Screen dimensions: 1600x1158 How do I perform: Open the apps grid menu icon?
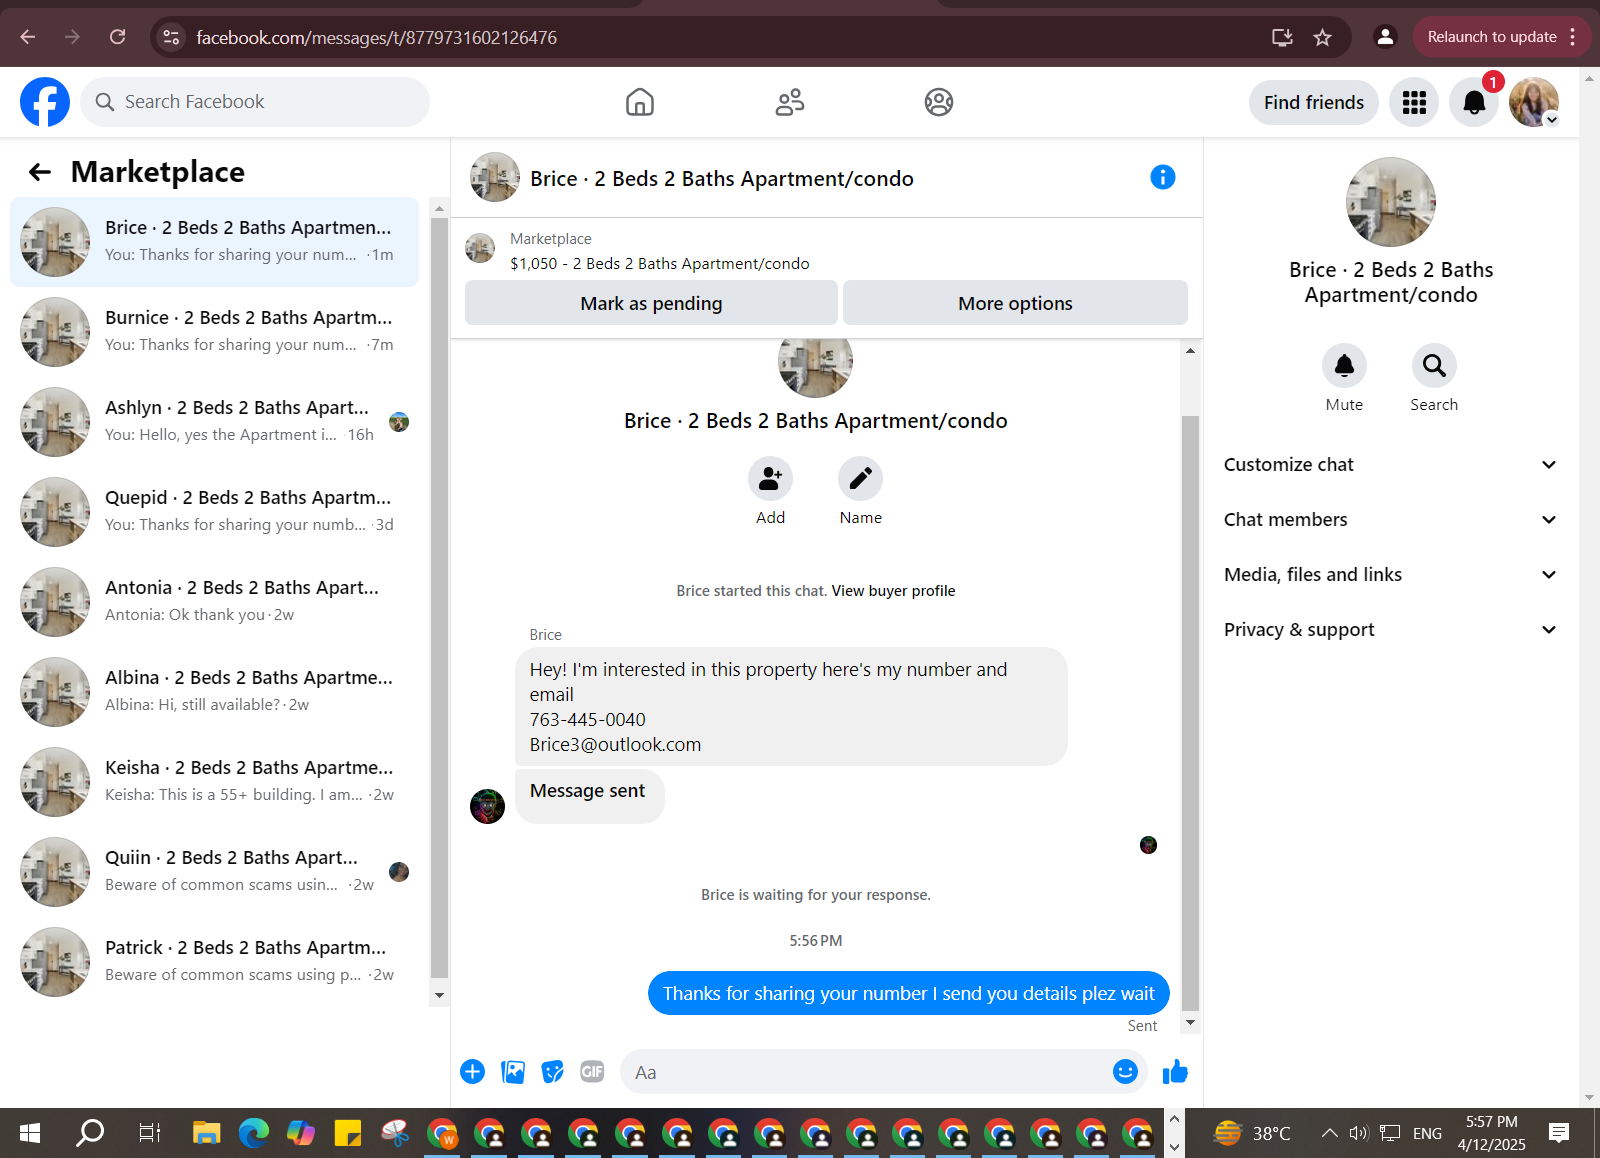1414,102
